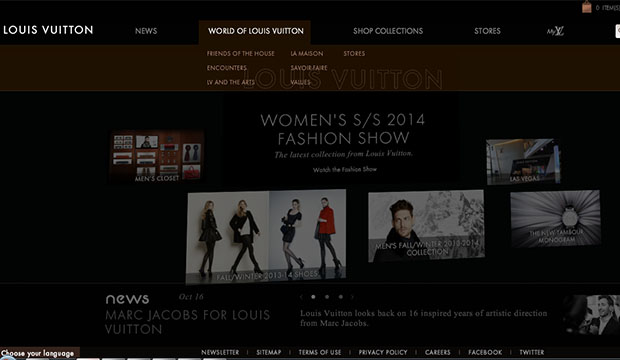This screenshot has width=620, height=360.
Task: Click the Louis Vuitton logo
Action: pyautogui.click(x=48, y=30)
